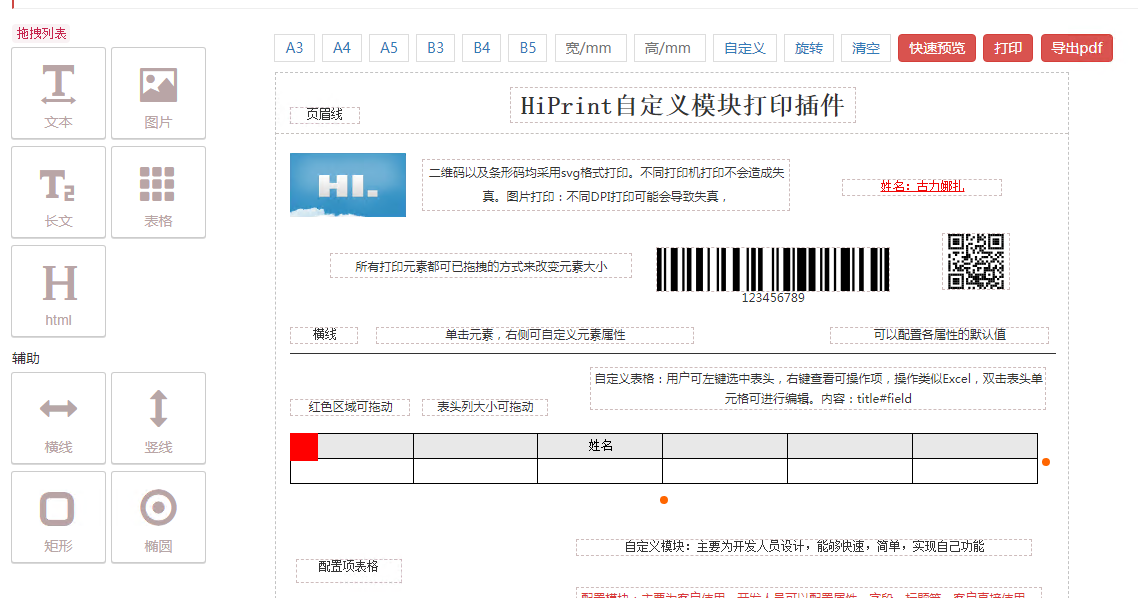Select the html element icon
The image size is (1138, 598).
pyautogui.click(x=58, y=291)
